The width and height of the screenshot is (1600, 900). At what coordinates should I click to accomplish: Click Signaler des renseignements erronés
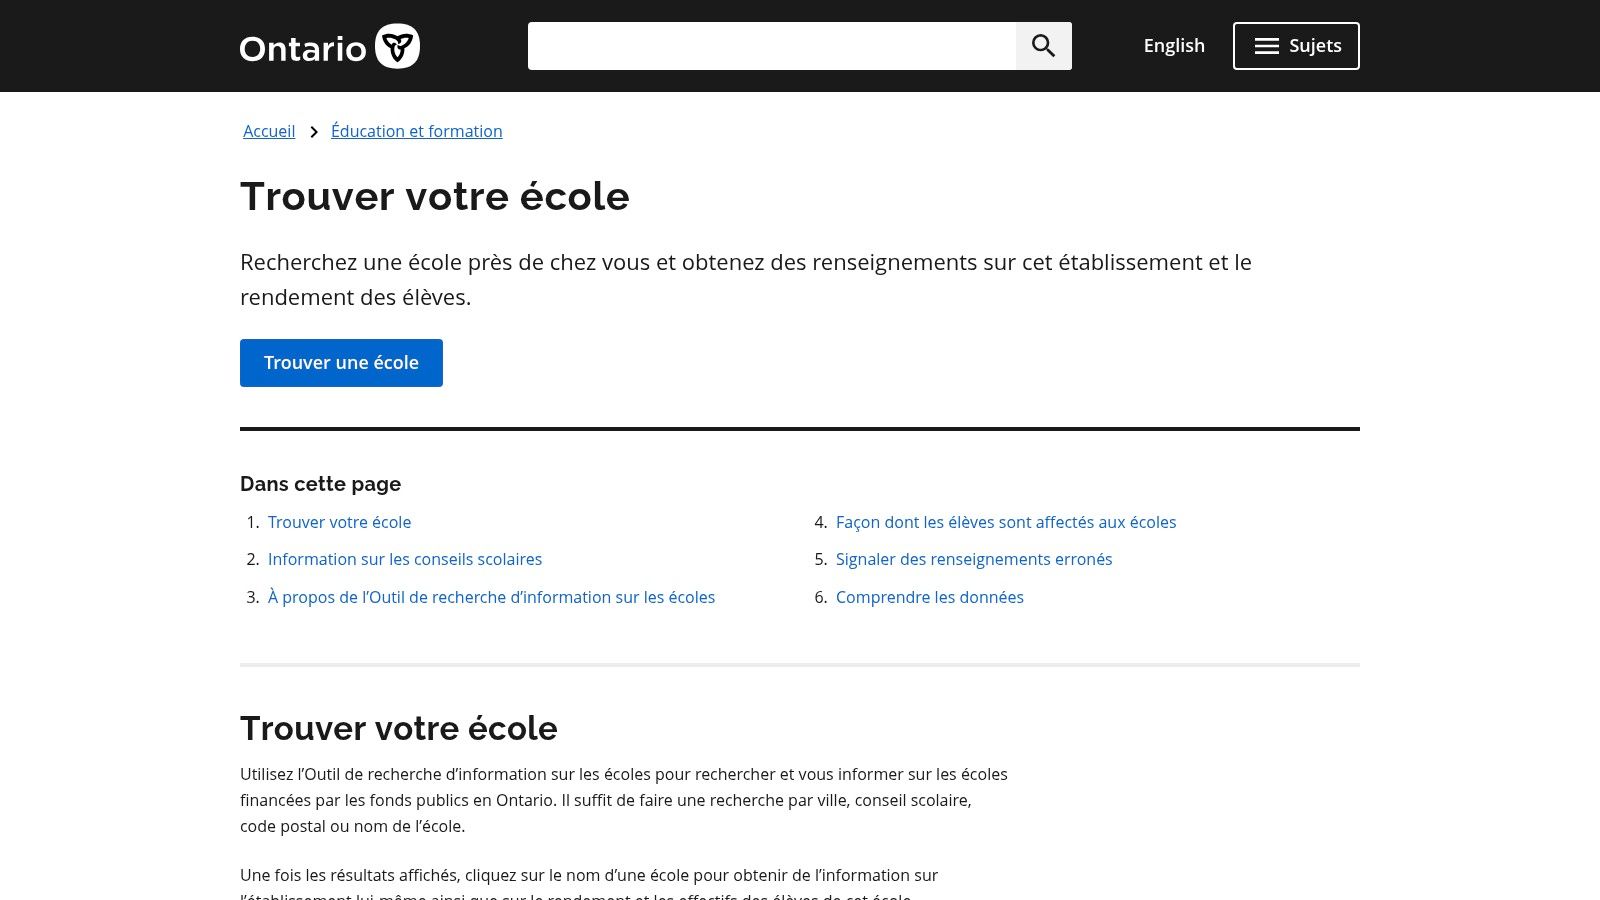click(974, 559)
